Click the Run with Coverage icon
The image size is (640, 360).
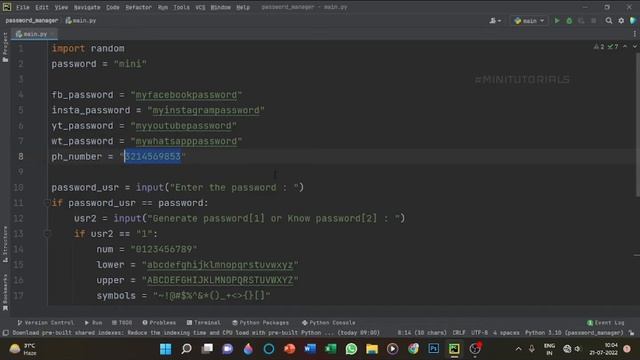pos(581,20)
